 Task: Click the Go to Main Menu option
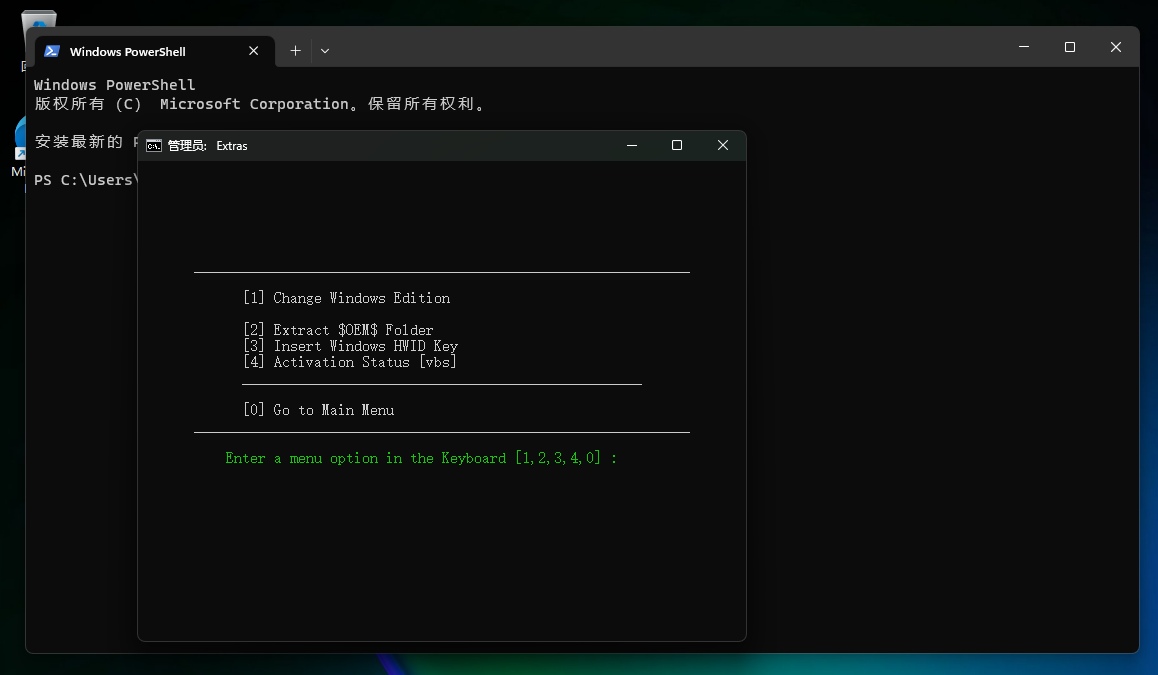318,410
